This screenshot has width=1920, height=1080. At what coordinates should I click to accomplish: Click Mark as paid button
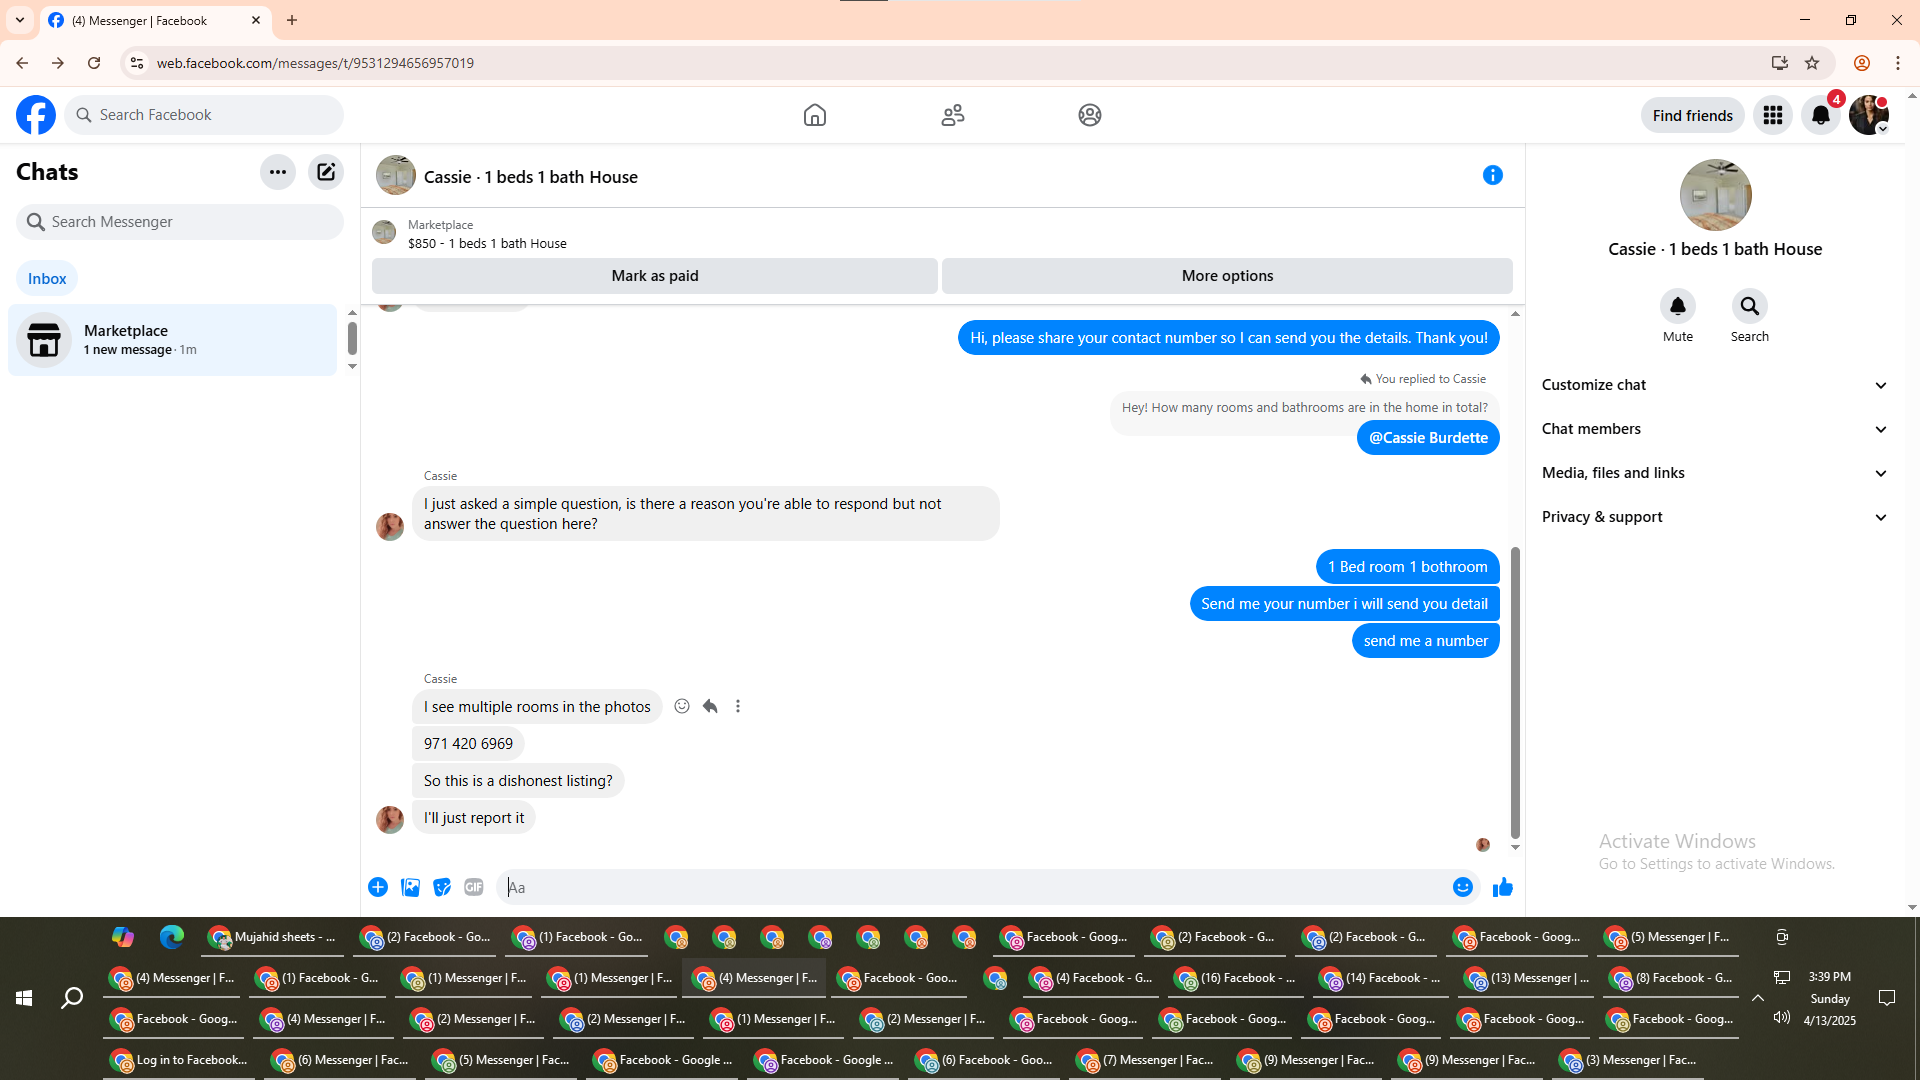click(x=654, y=276)
